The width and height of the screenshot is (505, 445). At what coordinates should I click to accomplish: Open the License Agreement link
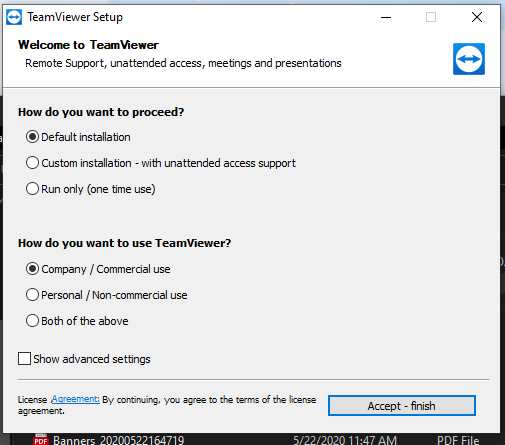(x=75, y=399)
